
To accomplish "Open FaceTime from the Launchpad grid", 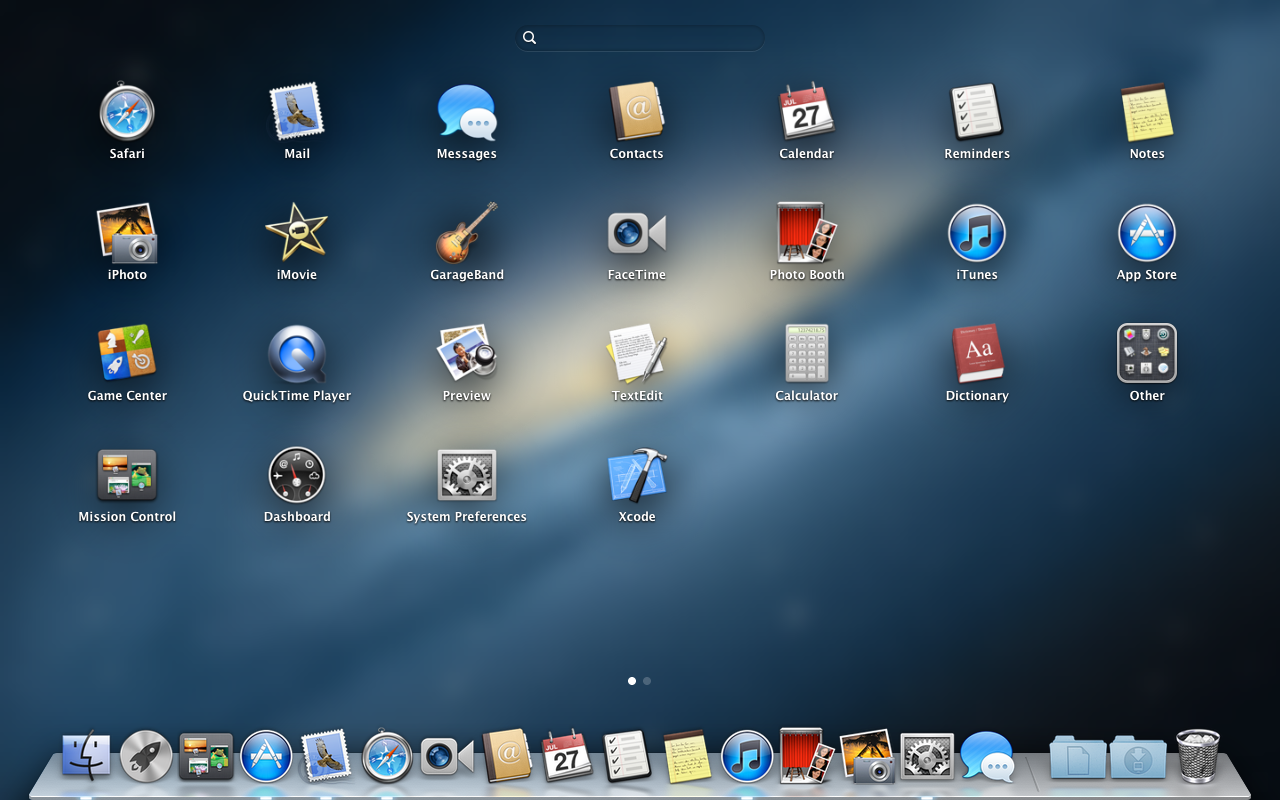I will [x=637, y=233].
